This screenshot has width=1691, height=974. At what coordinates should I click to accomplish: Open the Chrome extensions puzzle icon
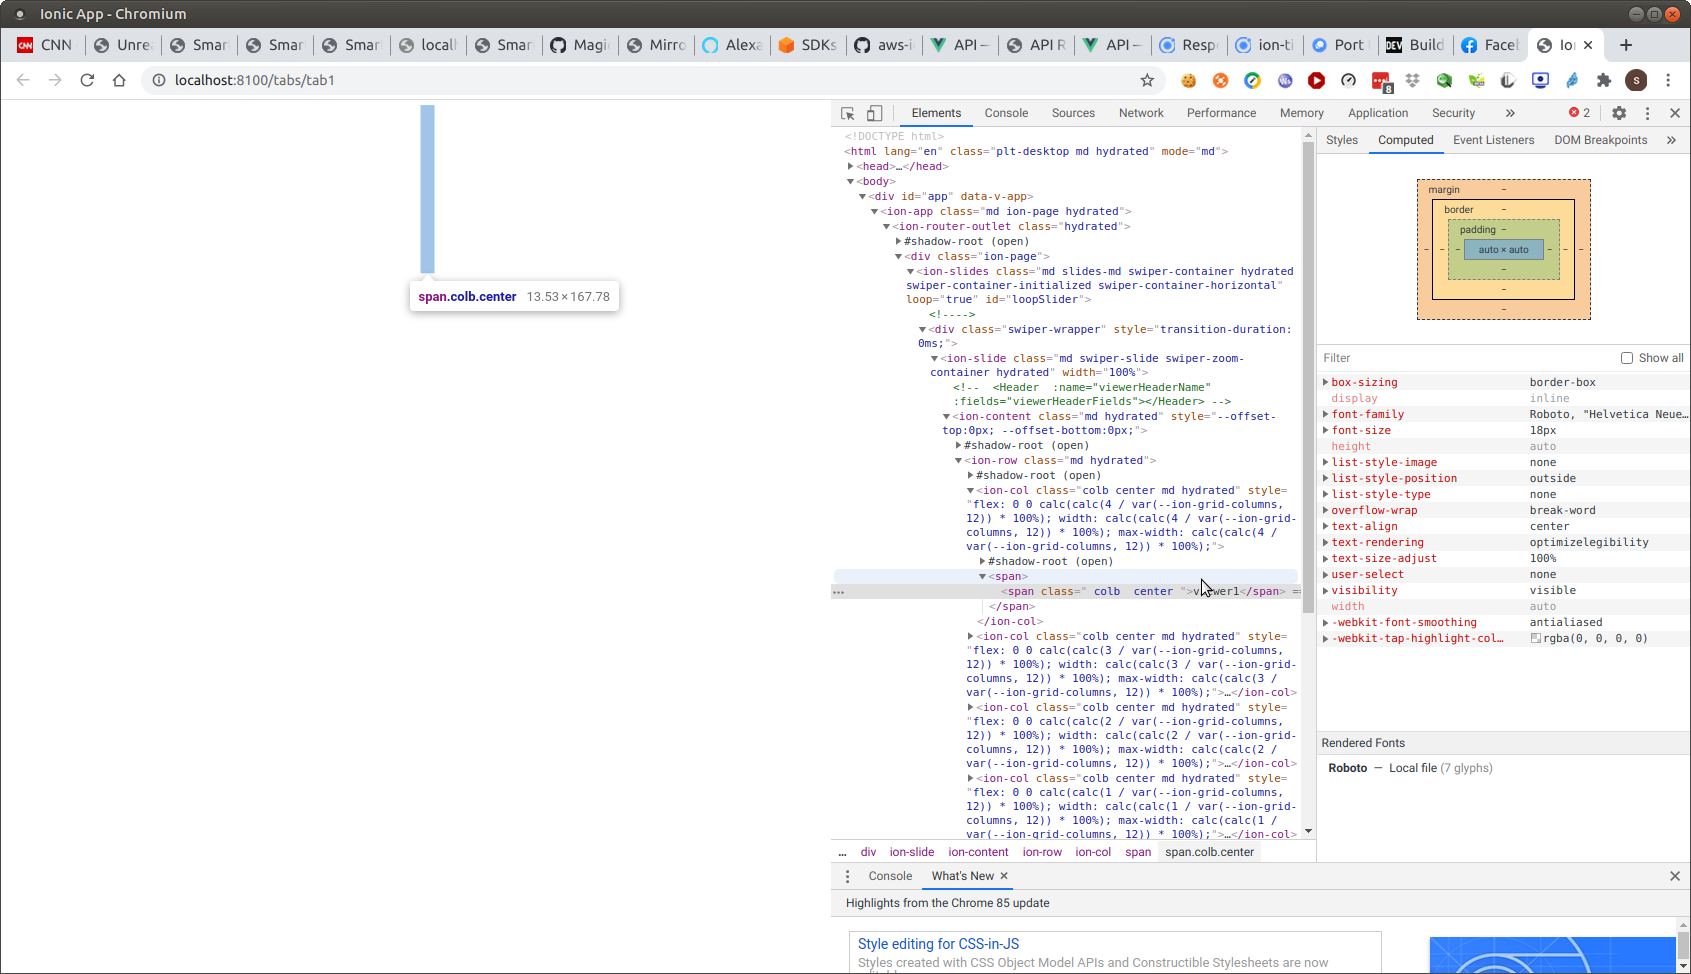coord(1604,80)
